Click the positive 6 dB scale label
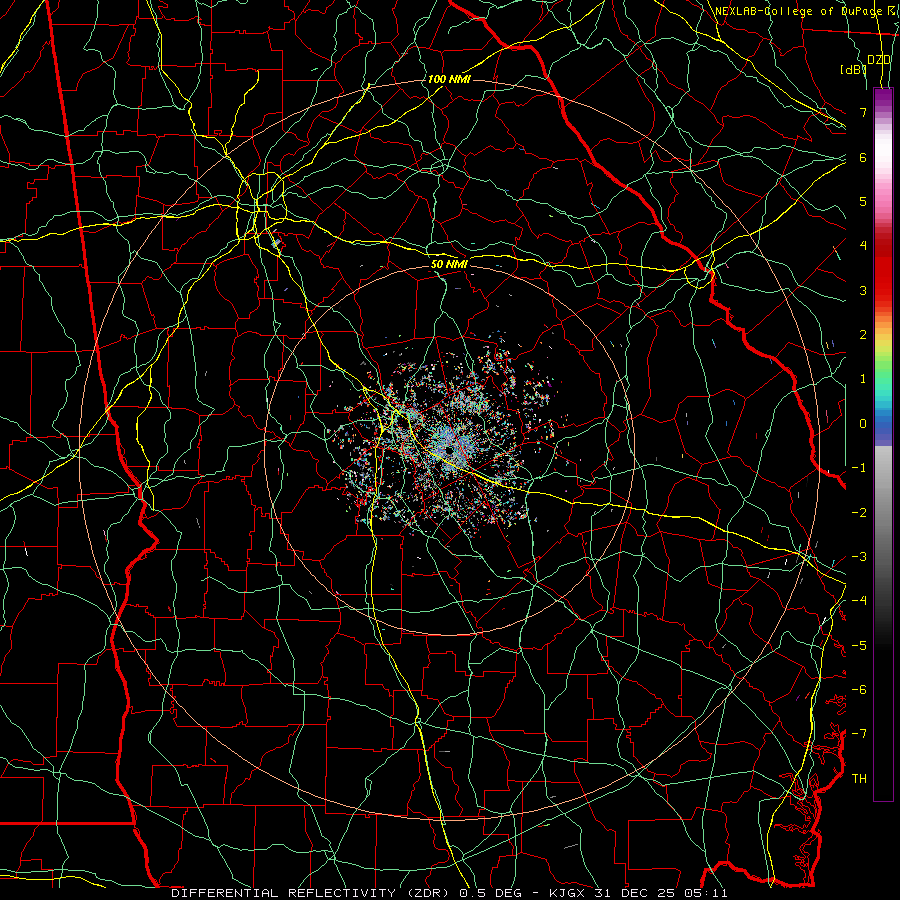This screenshot has height=900, width=900. (x=863, y=157)
